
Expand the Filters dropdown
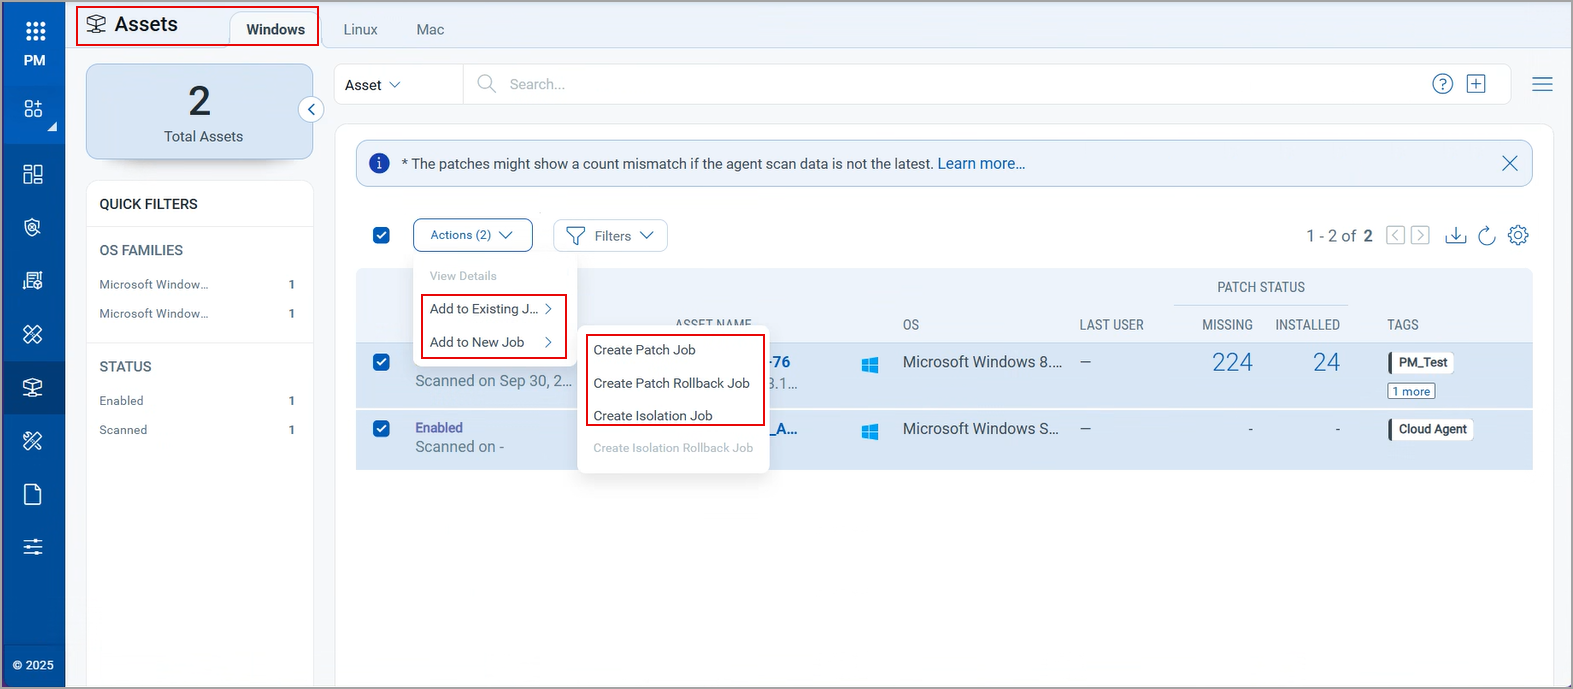click(x=610, y=236)
